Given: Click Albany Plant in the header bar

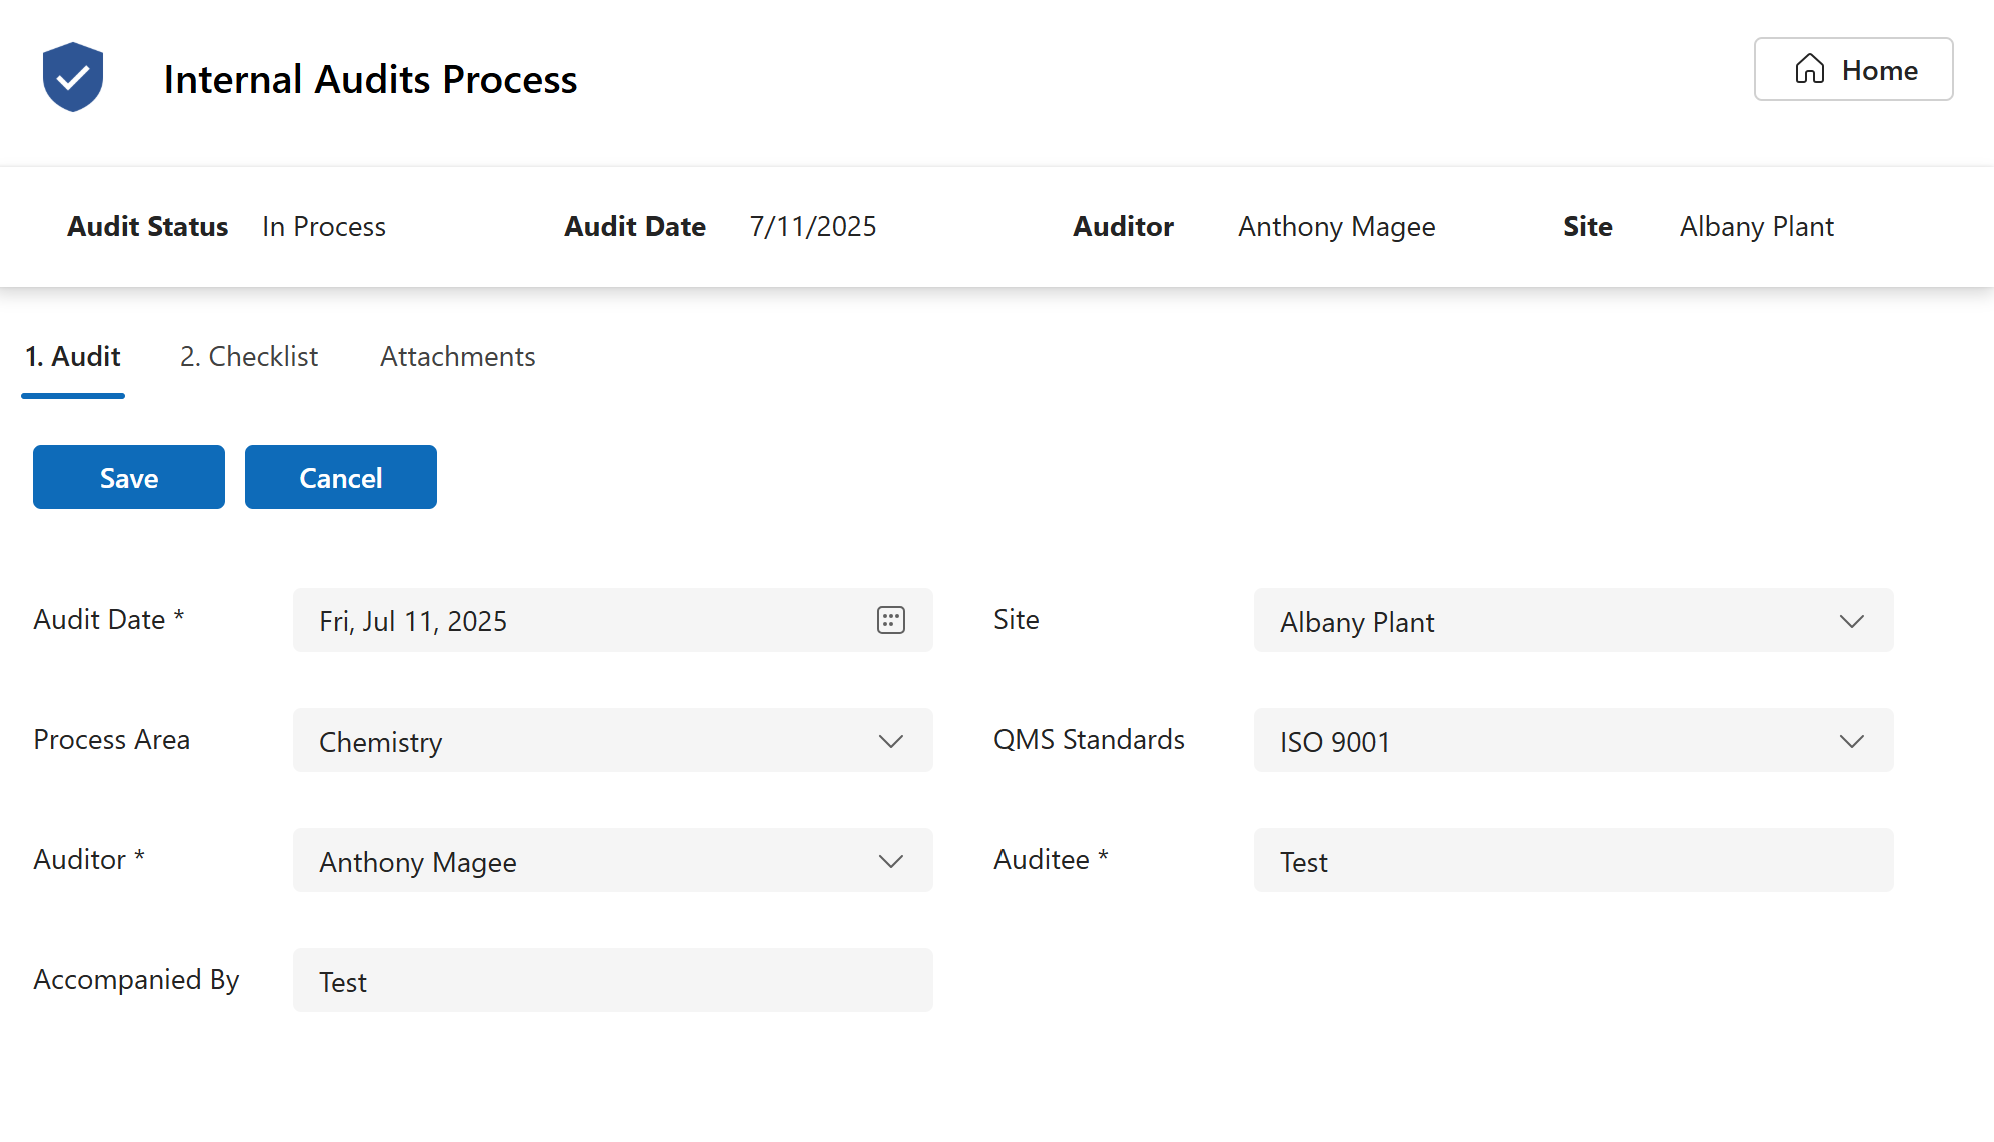Looking at the screenshot, I should (x=1755, y=226).
